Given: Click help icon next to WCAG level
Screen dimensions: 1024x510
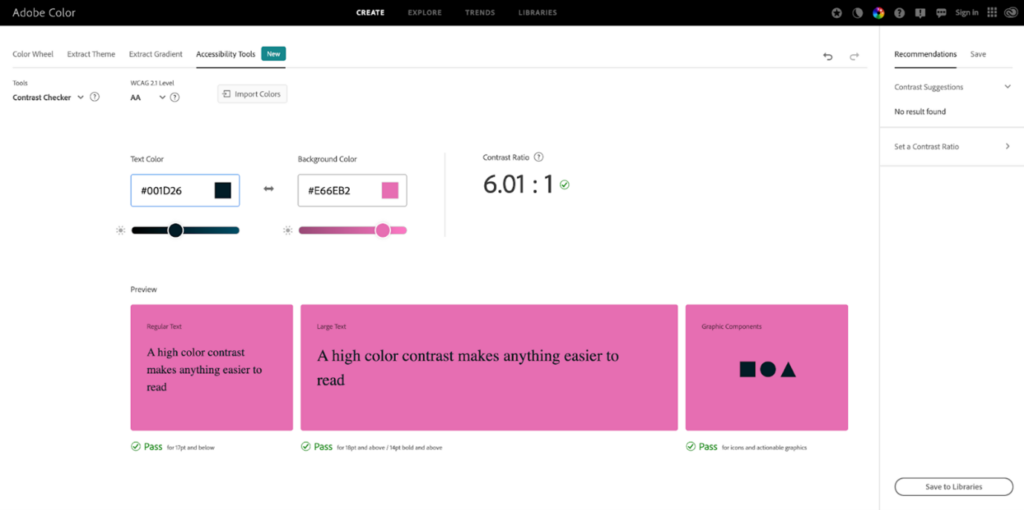Looking at the screenshot, I should (174, 97).
